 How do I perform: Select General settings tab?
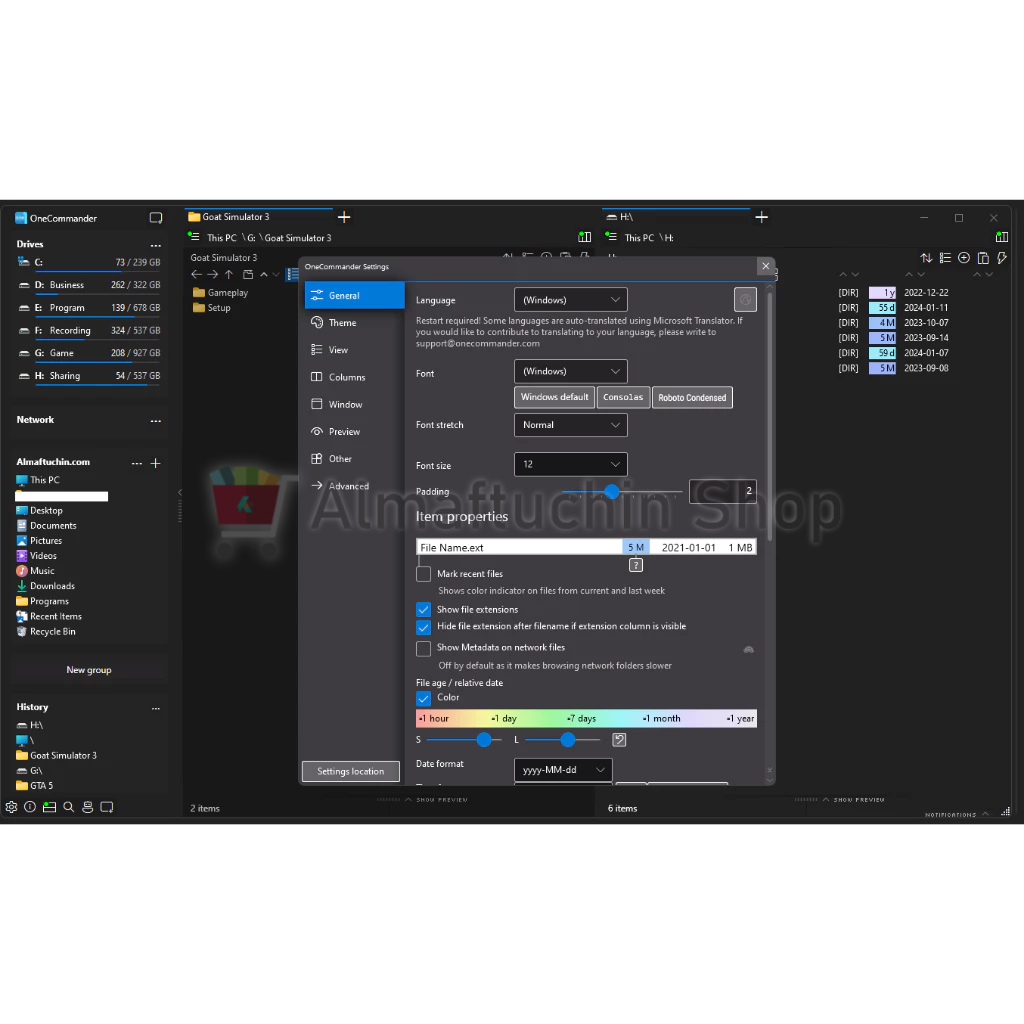(355, 295)
